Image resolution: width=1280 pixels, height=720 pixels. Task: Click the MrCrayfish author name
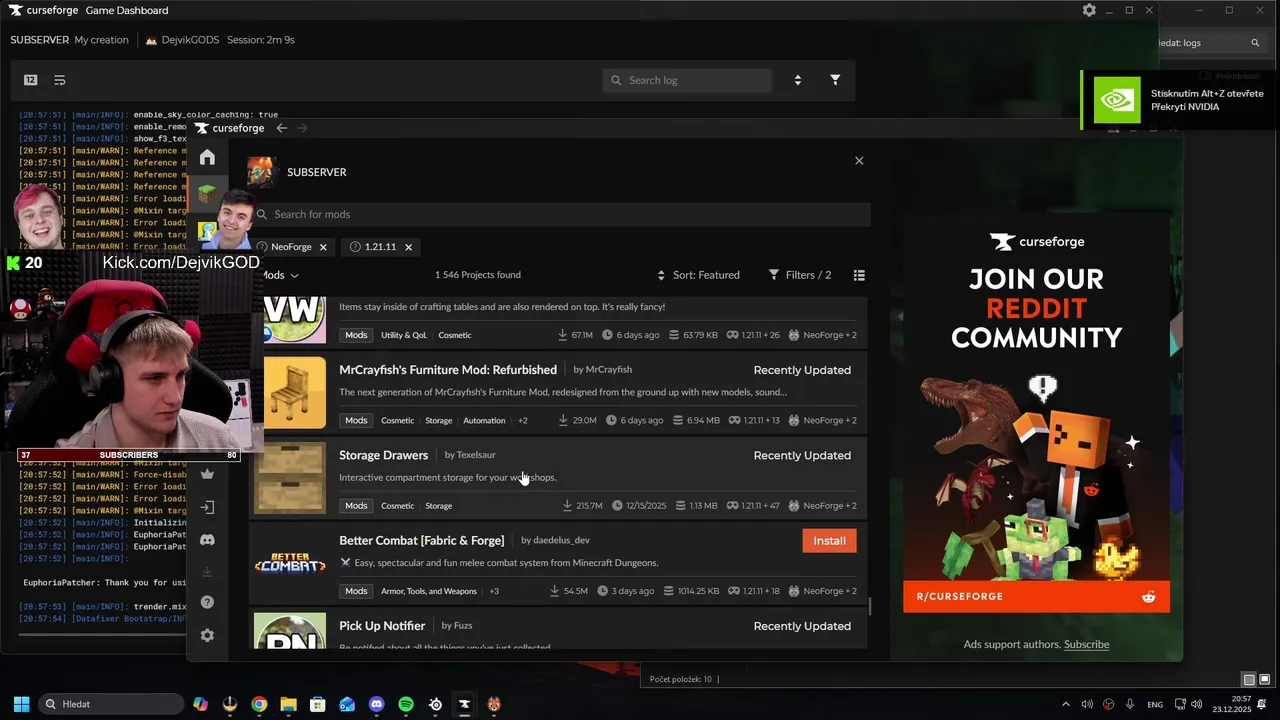coord(609,370)
